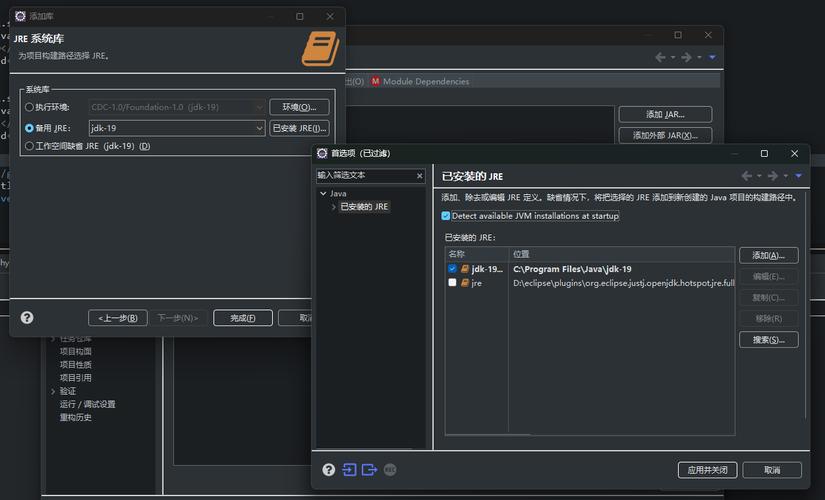Image resolution: width=825 pixels, height=500 pixels.
Task: Click the 搜索(S)... button
Action: (x=767, y=340)
